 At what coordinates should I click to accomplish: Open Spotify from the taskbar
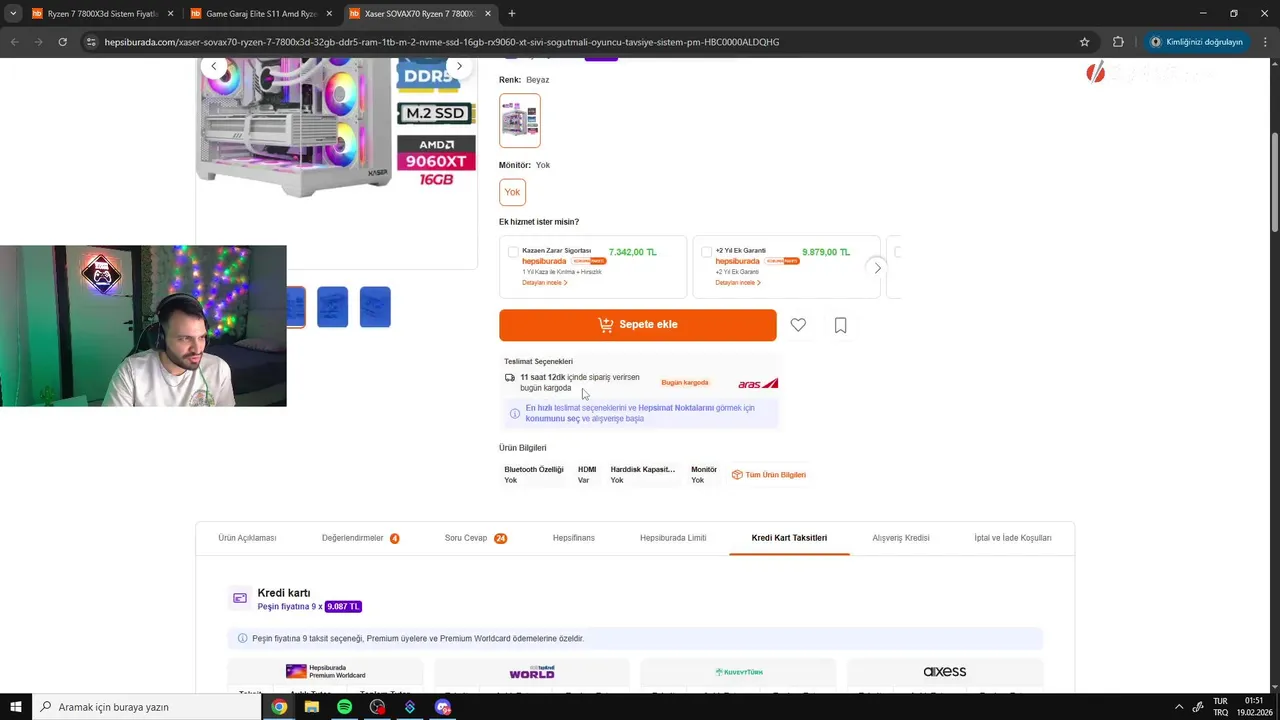pyautogui.click(x=344, y=707)
